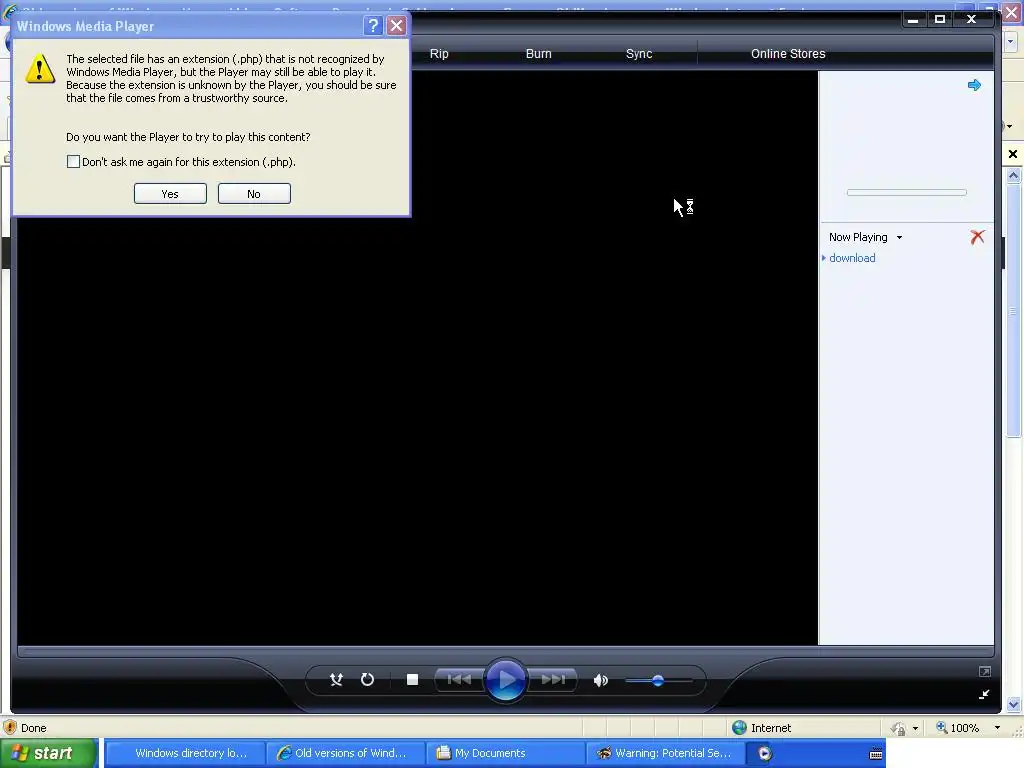Viewport: 1024px width, 768px height.
Task: Open the Media Player taskbar button
Action: click(765, 753)
